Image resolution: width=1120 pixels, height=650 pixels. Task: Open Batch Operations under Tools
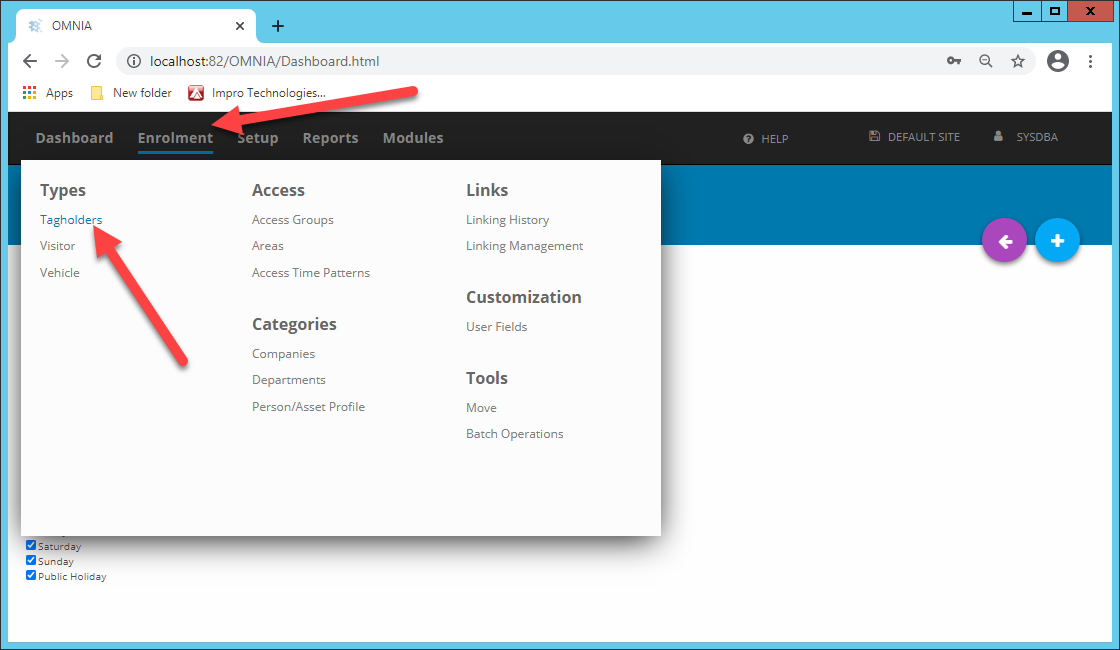pyautogui.click(x=515, y=434)
